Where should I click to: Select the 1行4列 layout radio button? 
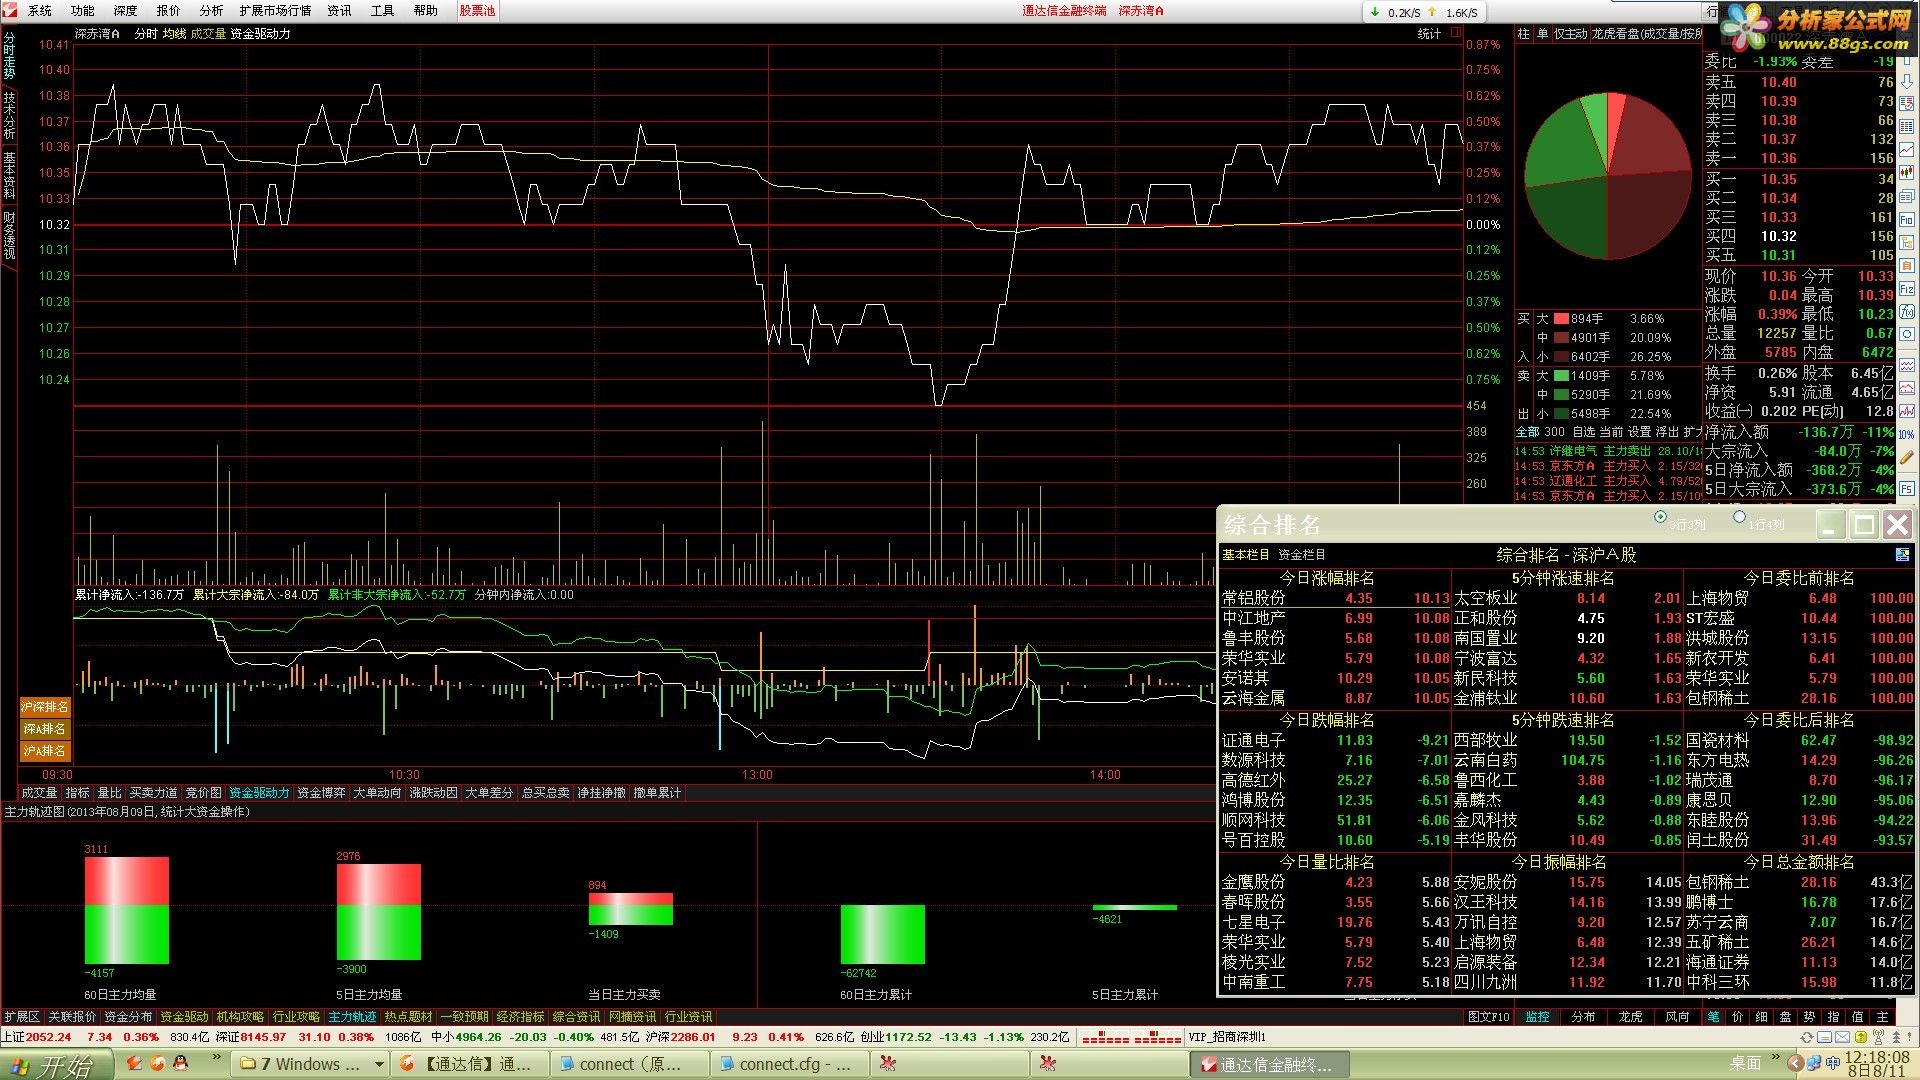pyautogui.click(x=1739, y=518)
